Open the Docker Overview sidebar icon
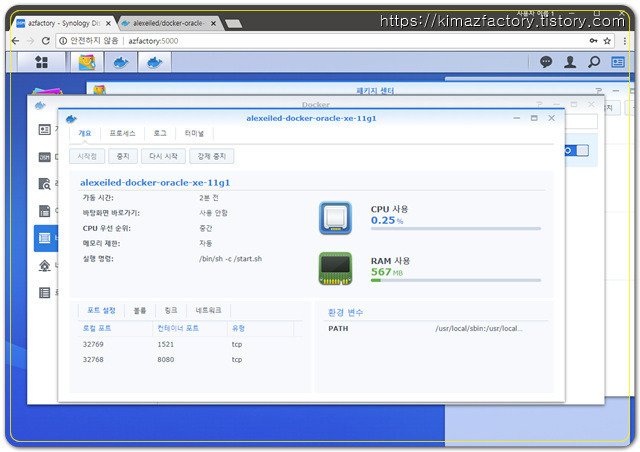The image size is (640, 452). point(44,130)
